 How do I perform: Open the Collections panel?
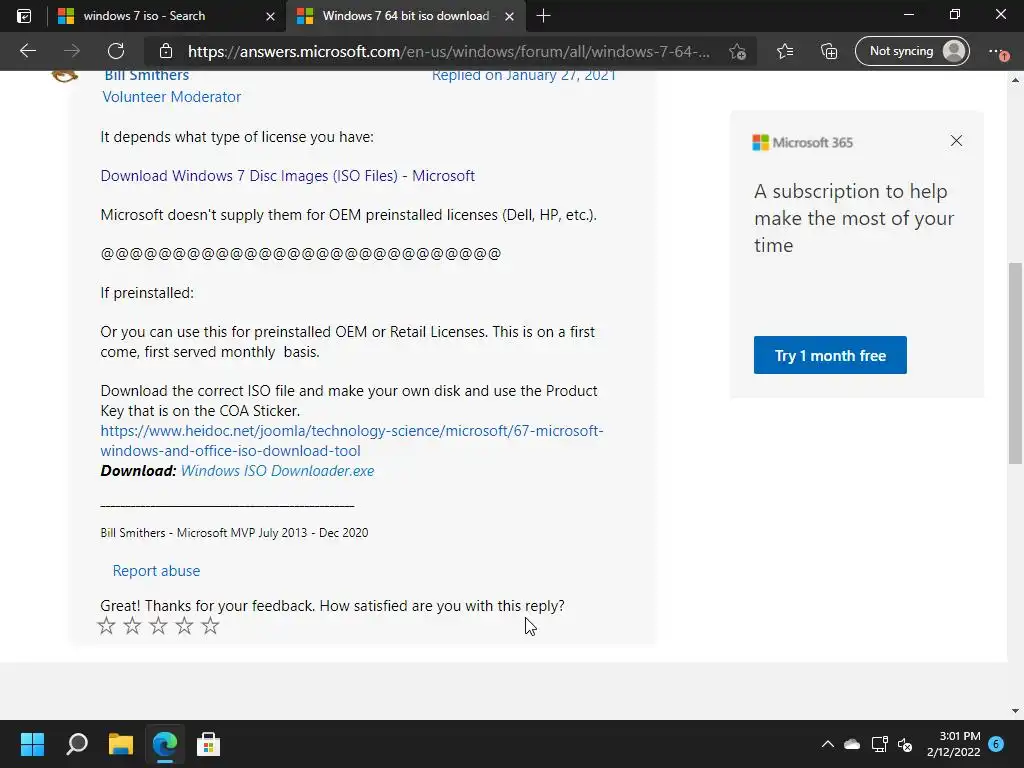[829, 51]
